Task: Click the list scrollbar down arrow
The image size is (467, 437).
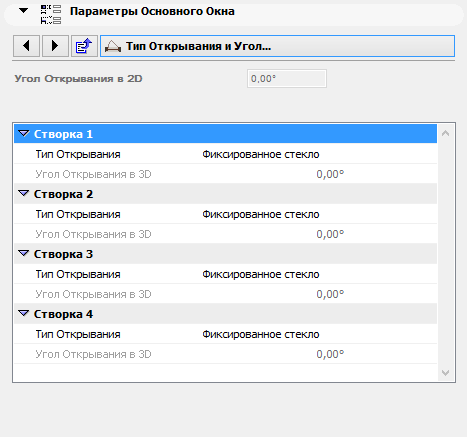Action: 446,373
